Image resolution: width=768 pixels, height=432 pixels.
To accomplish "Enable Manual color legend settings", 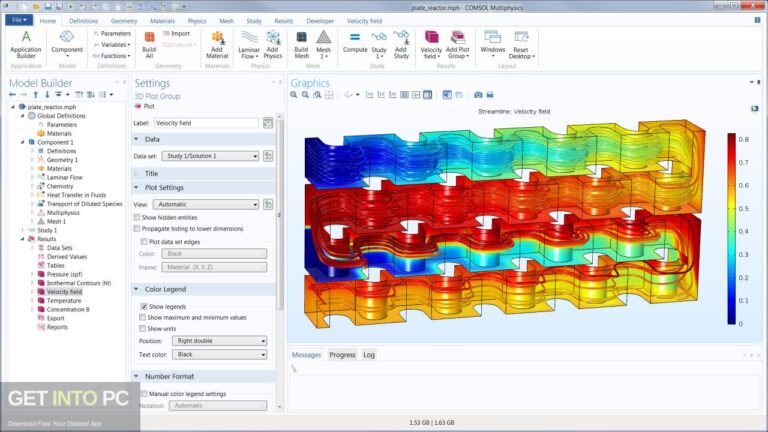I will [144, 393].
